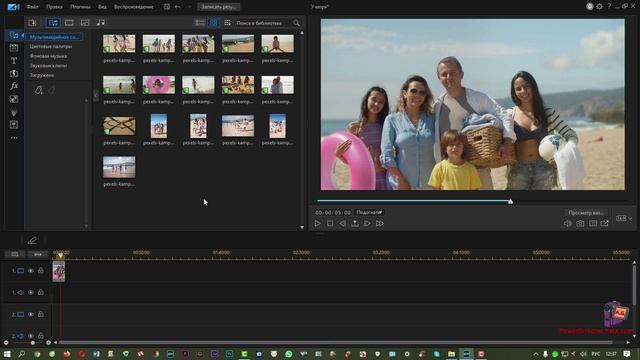640x360 pixels.
Task: Lock video track 1
Action: click(x=41, y=271)
